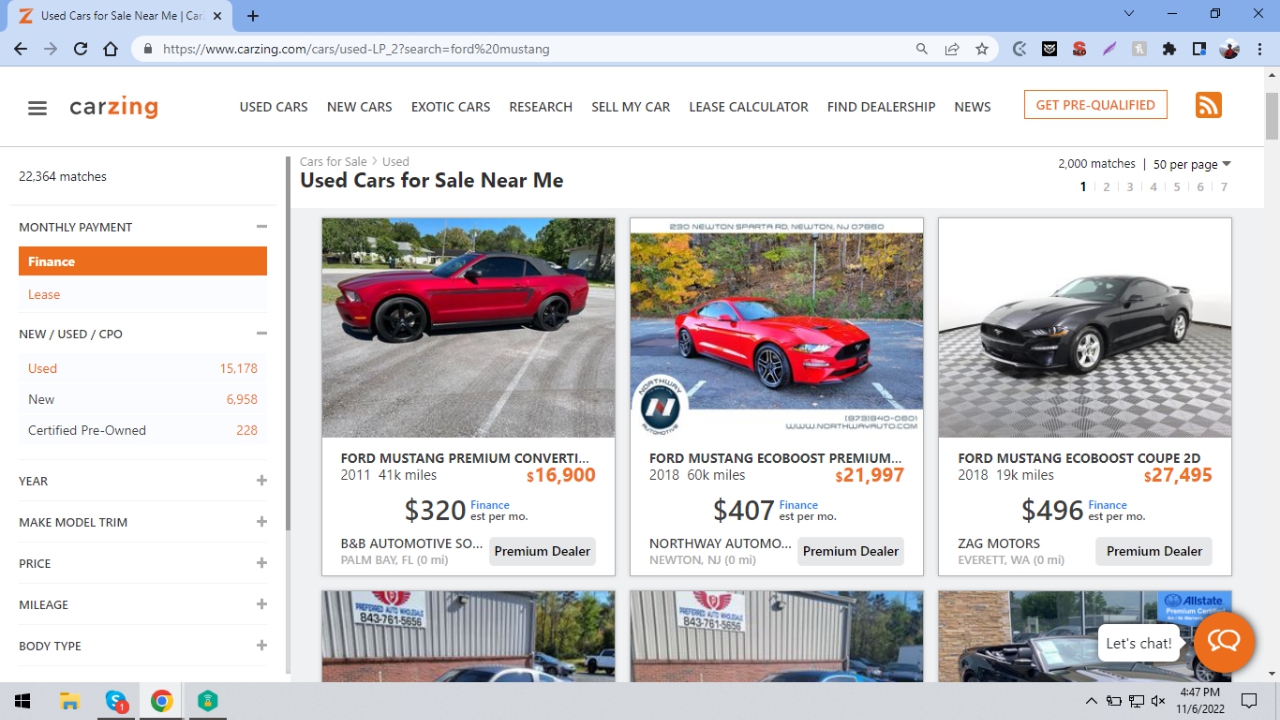Expand the Body Type filter

click(261, 646)
